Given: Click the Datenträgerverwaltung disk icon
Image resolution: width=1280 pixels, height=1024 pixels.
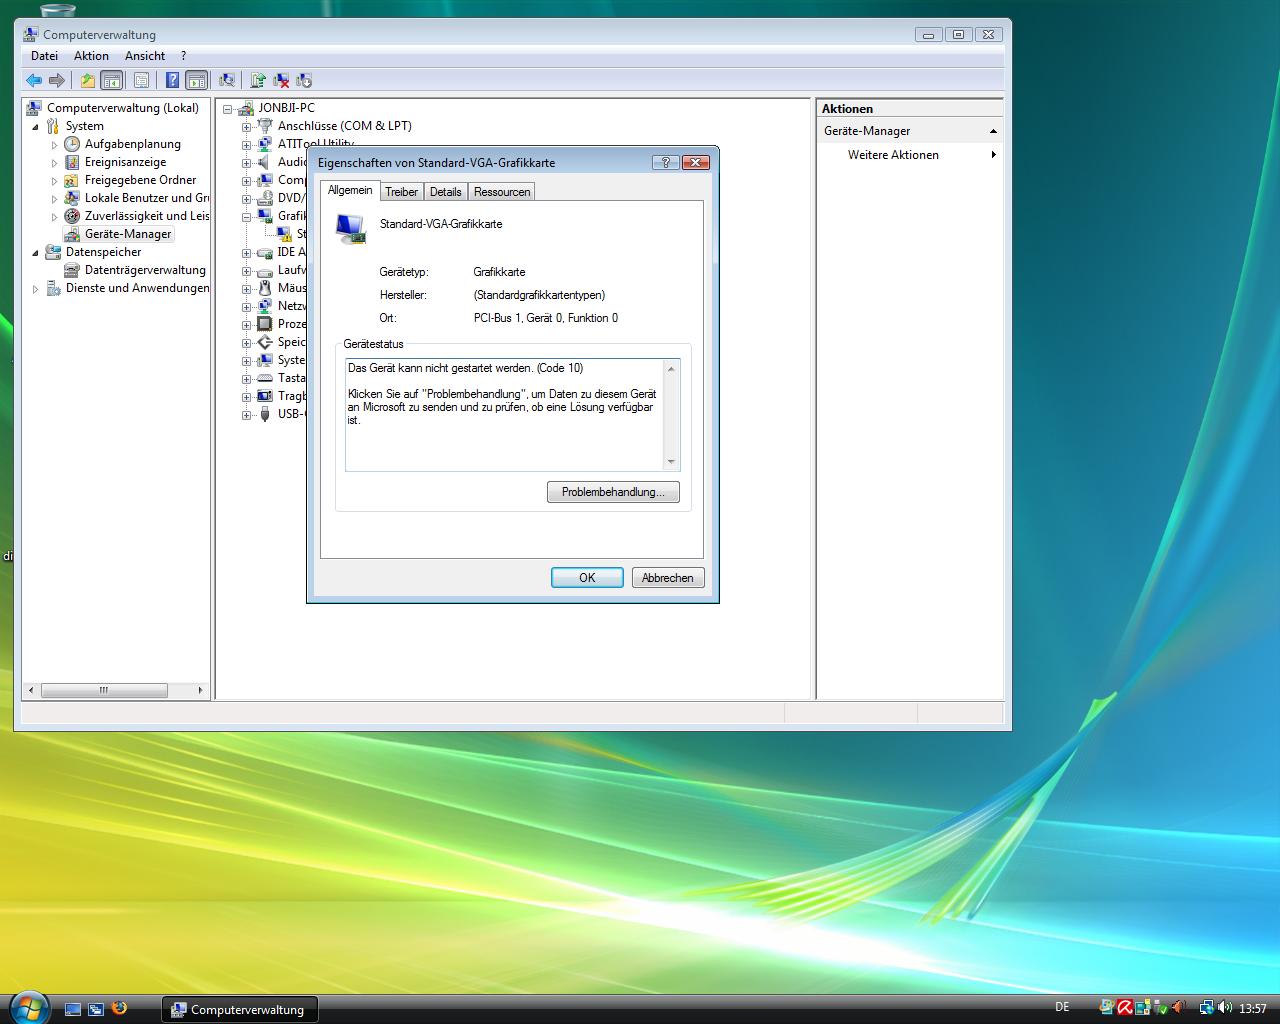Looking at the screenshot, I should click(x=72, y=270).
